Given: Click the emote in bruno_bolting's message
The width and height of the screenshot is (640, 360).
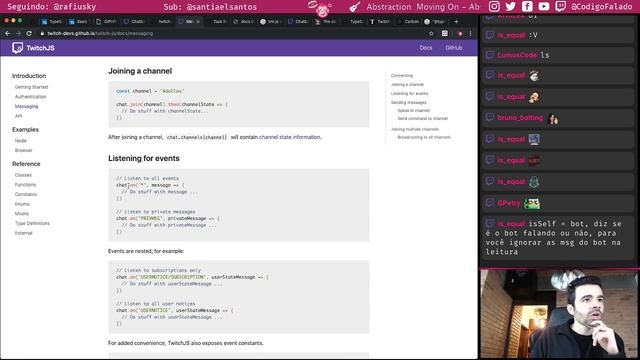Looking at the screenshot, I should point(553,119).
